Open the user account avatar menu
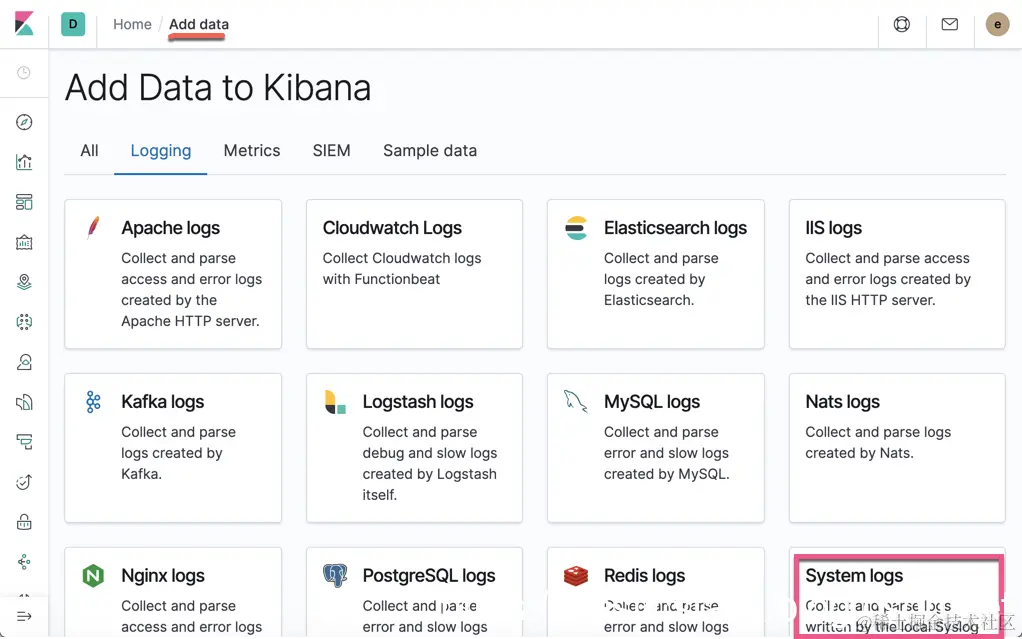This screenshot has width=1022, height=639. pyautogui.click(x=997, y=24)
